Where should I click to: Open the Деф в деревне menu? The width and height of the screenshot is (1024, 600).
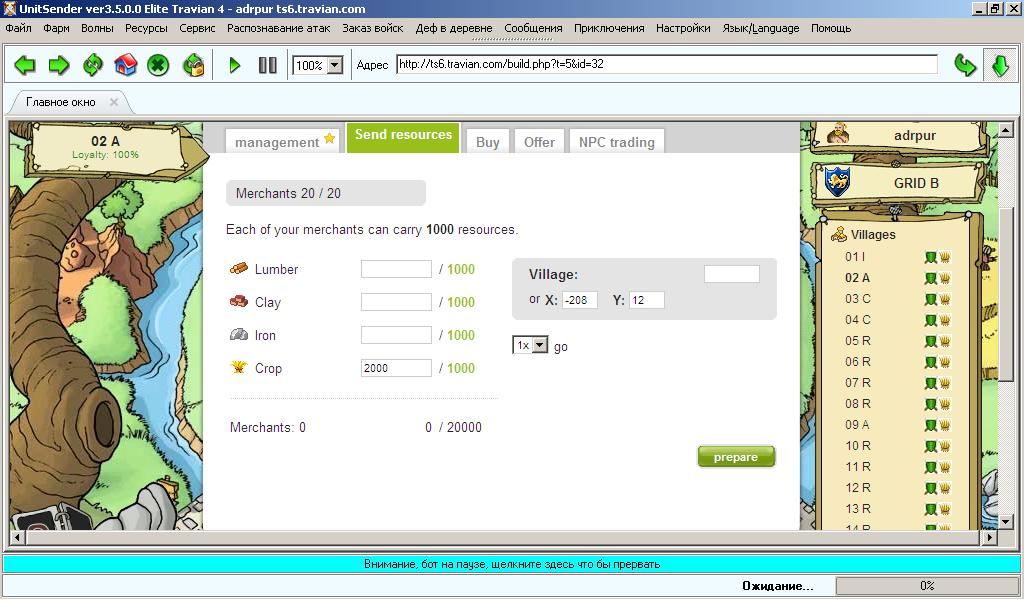tap(454, 28)
